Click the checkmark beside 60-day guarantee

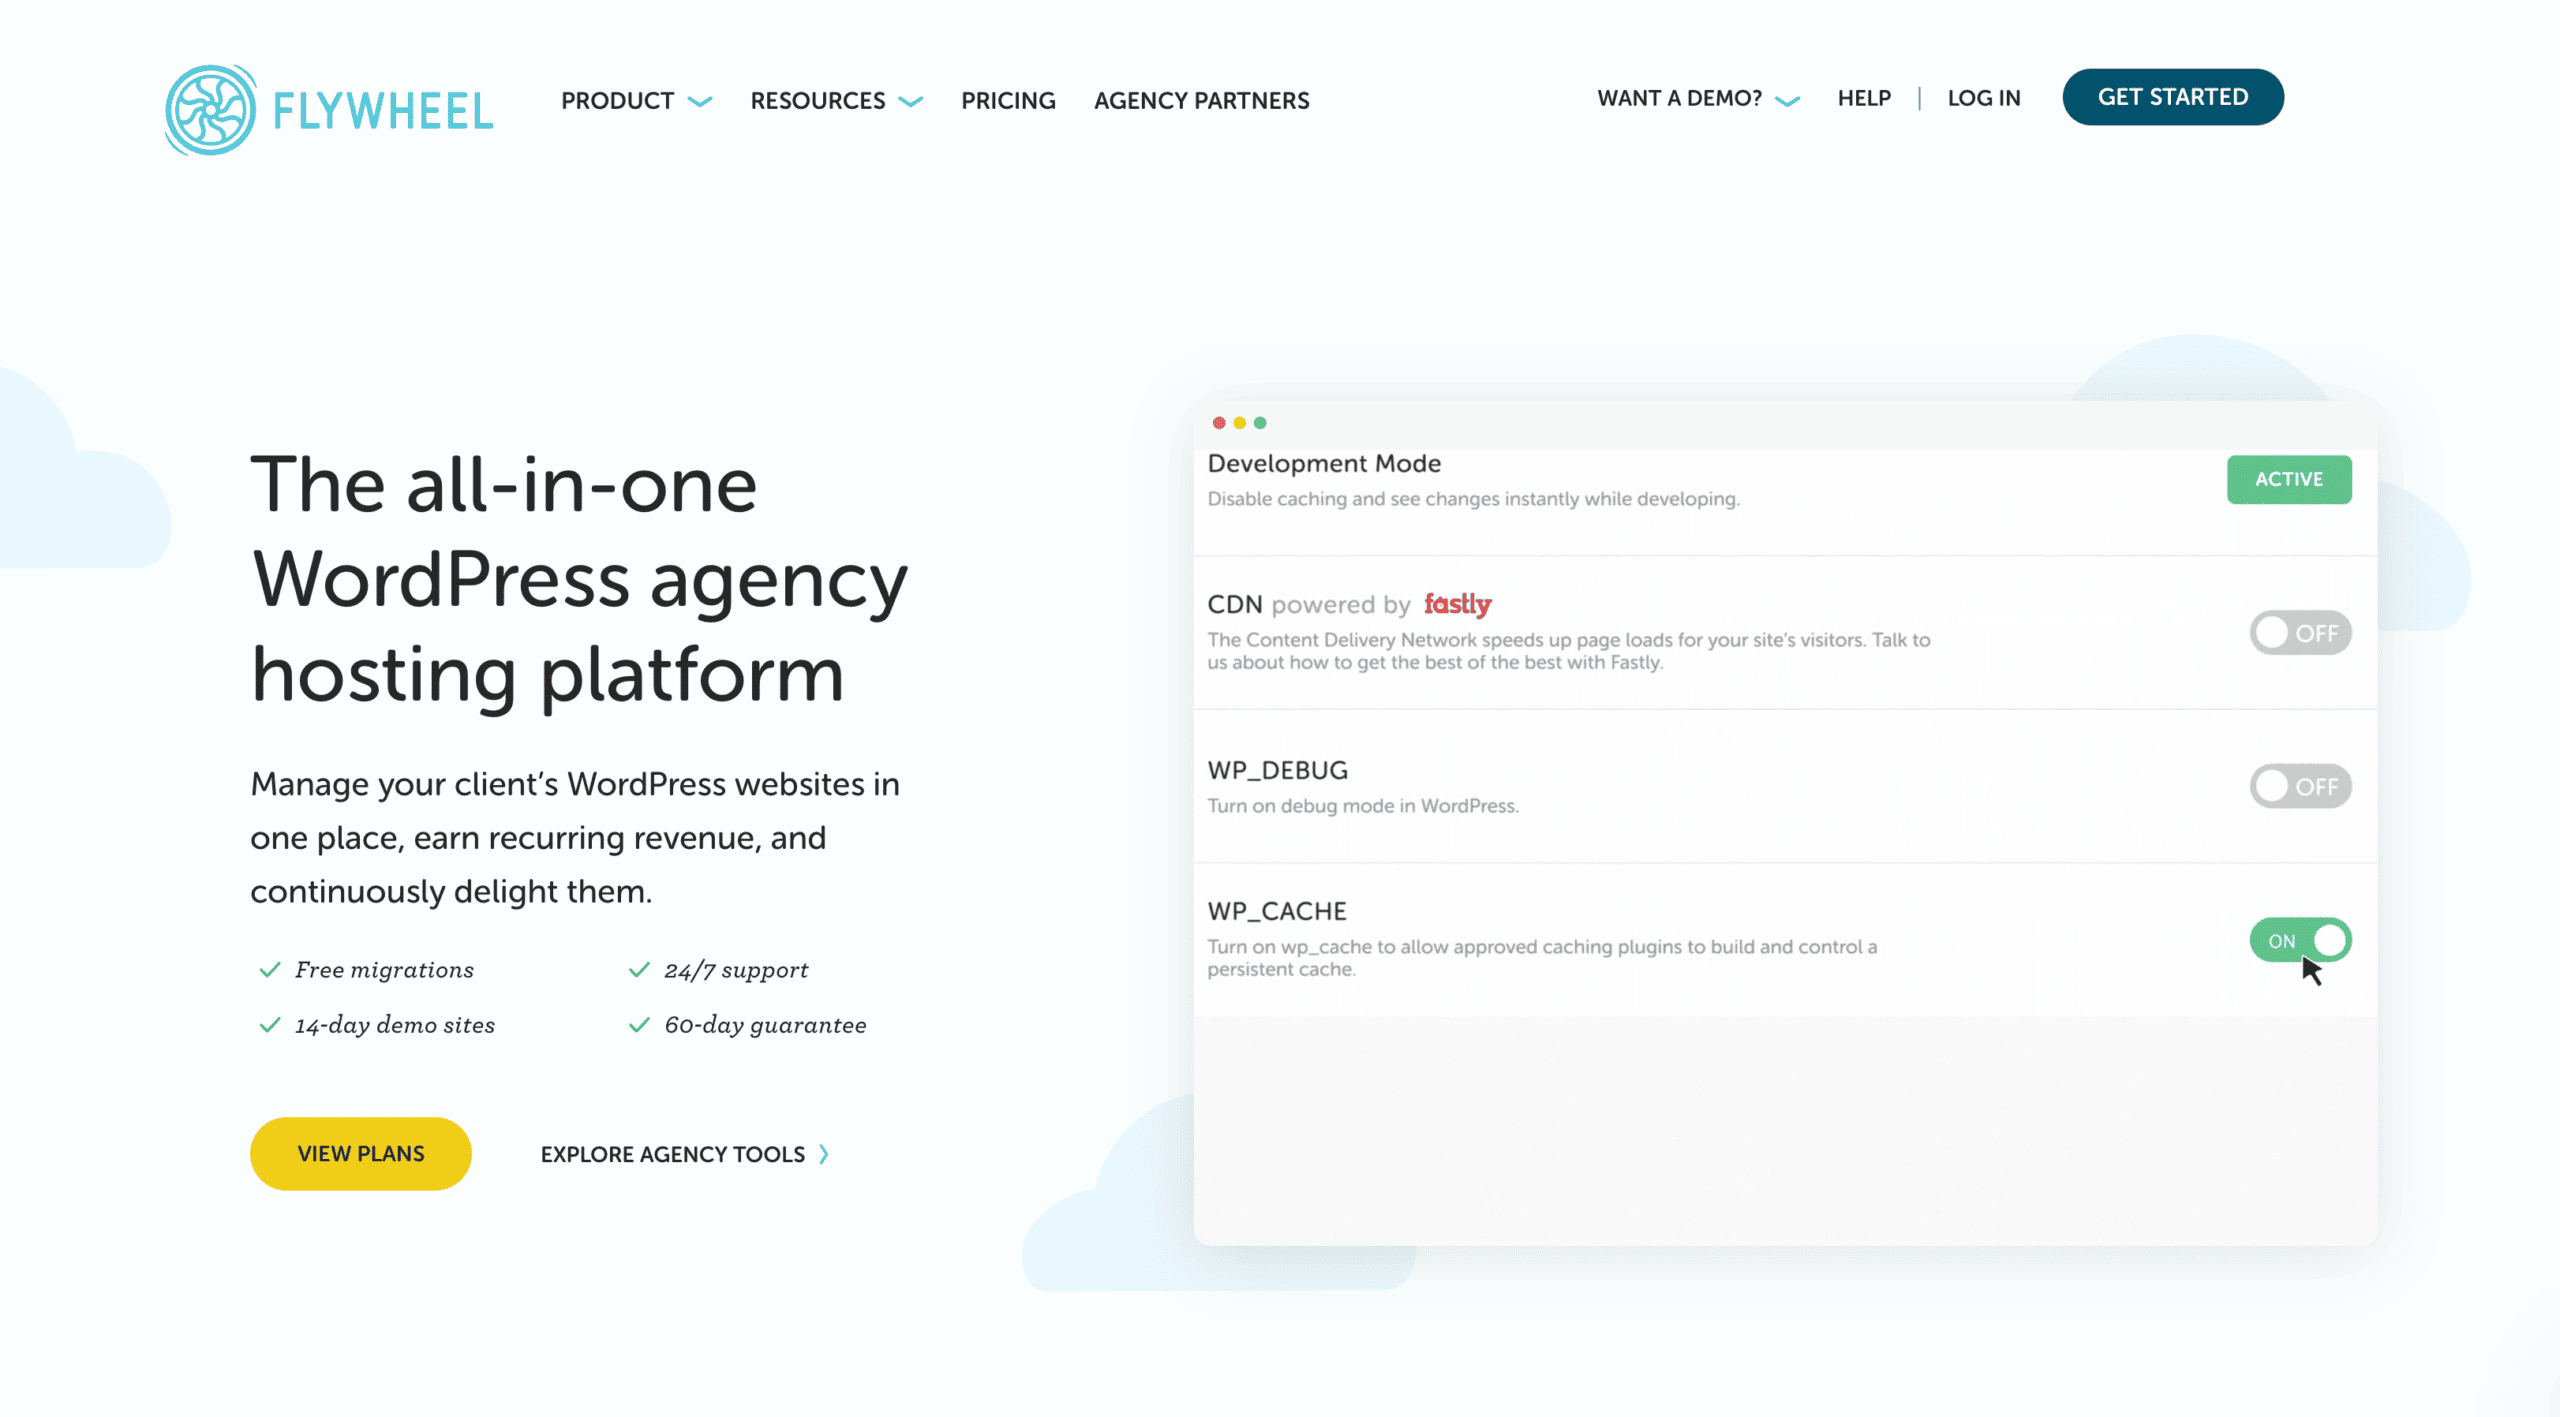point(639,1025)
